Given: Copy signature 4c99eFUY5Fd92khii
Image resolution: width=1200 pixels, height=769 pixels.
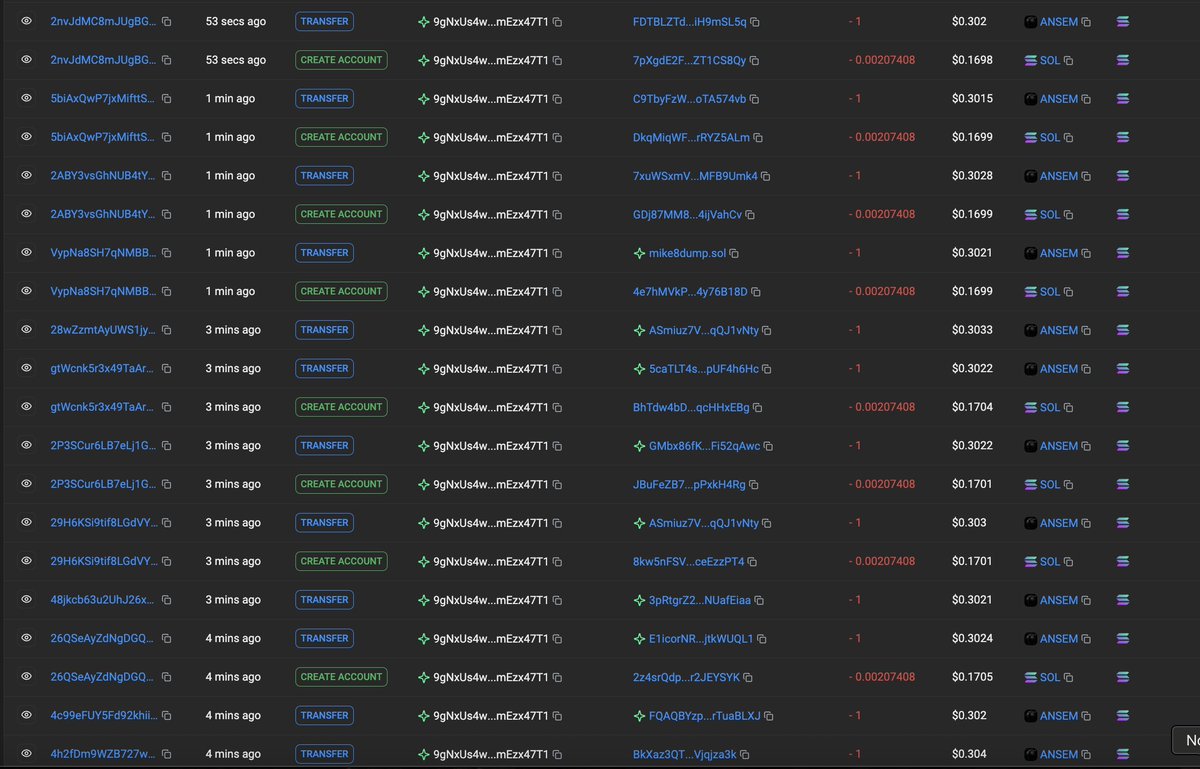Looking at the screenshot, I should (x=167, y=717).
